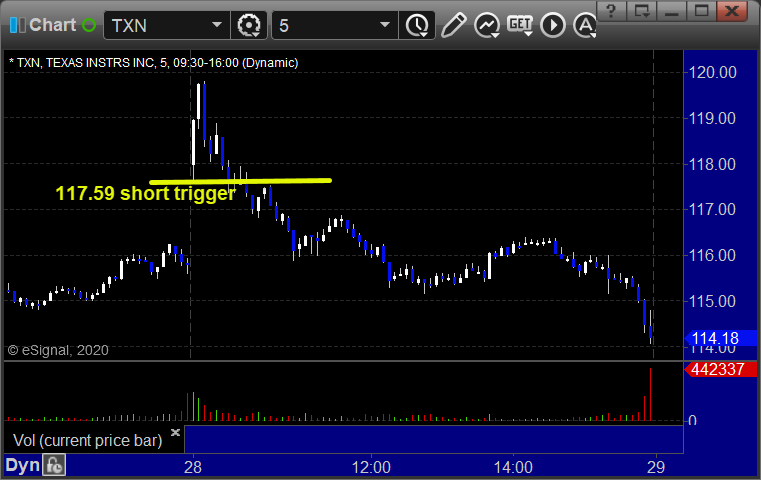Click the 14:00 time axis label
The width and height of the screenshot is (761, 480).
coord(513,467)
